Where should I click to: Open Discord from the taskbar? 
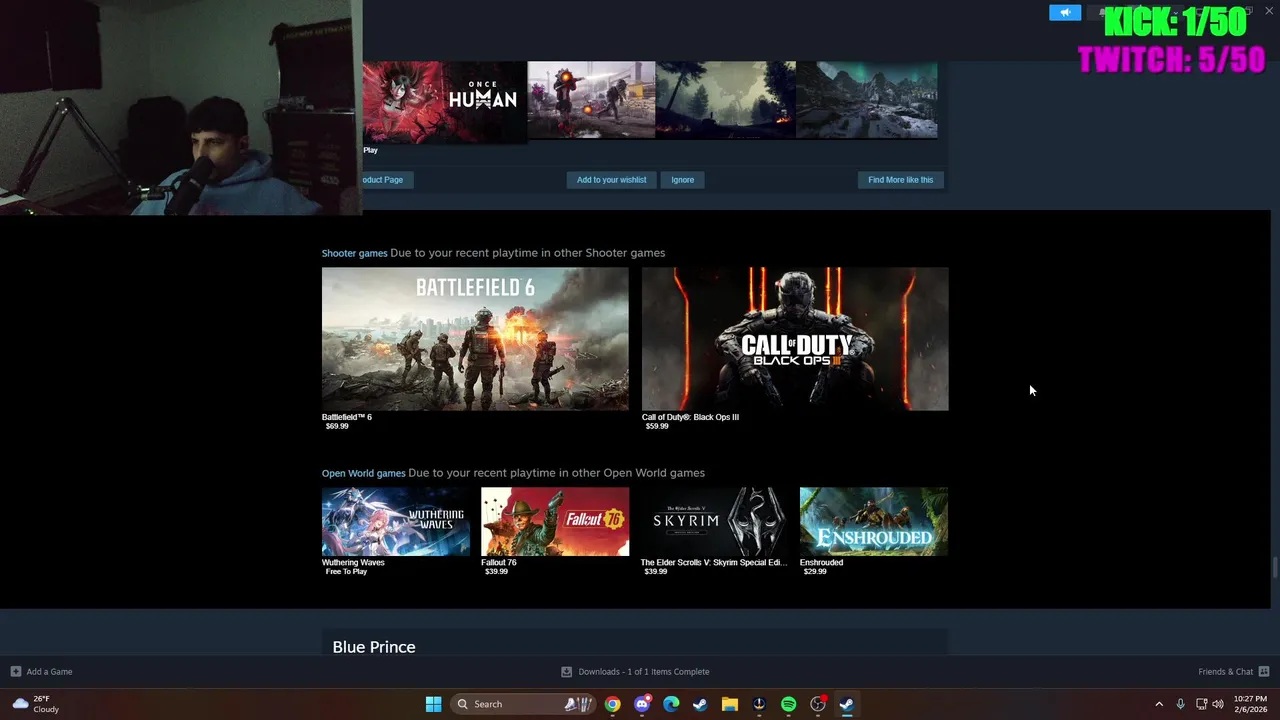pos(642,704)
